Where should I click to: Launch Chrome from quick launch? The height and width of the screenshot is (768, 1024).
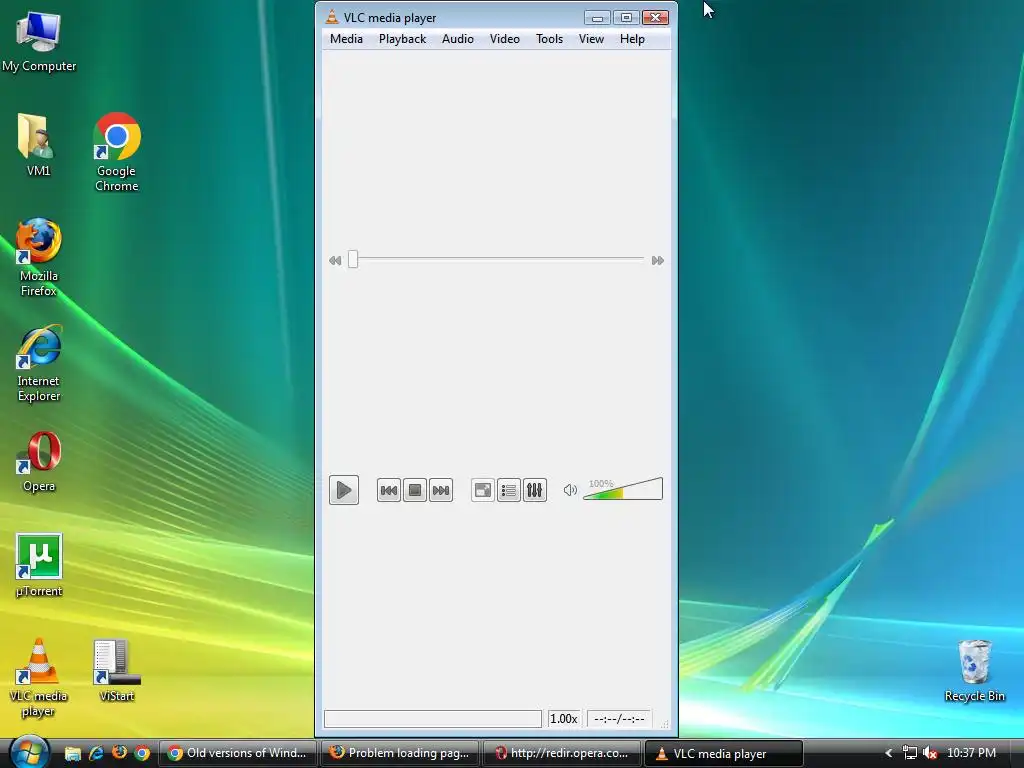pyautogui.click(x=142, y=754)
